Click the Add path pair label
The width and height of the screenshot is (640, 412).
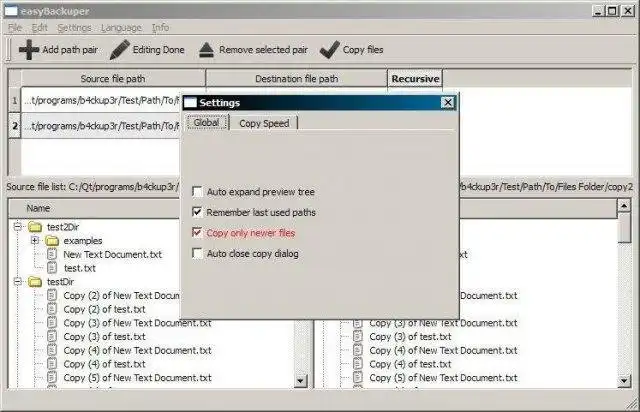point(70,50)
